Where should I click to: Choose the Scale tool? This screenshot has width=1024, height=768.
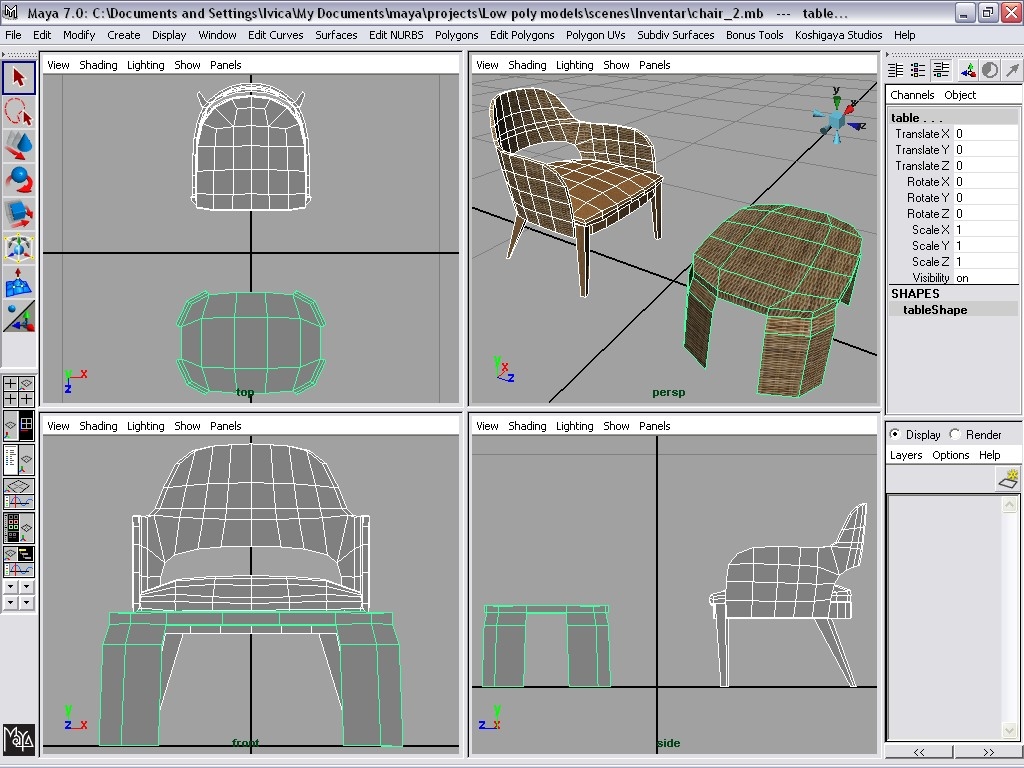tap(17, 212)
